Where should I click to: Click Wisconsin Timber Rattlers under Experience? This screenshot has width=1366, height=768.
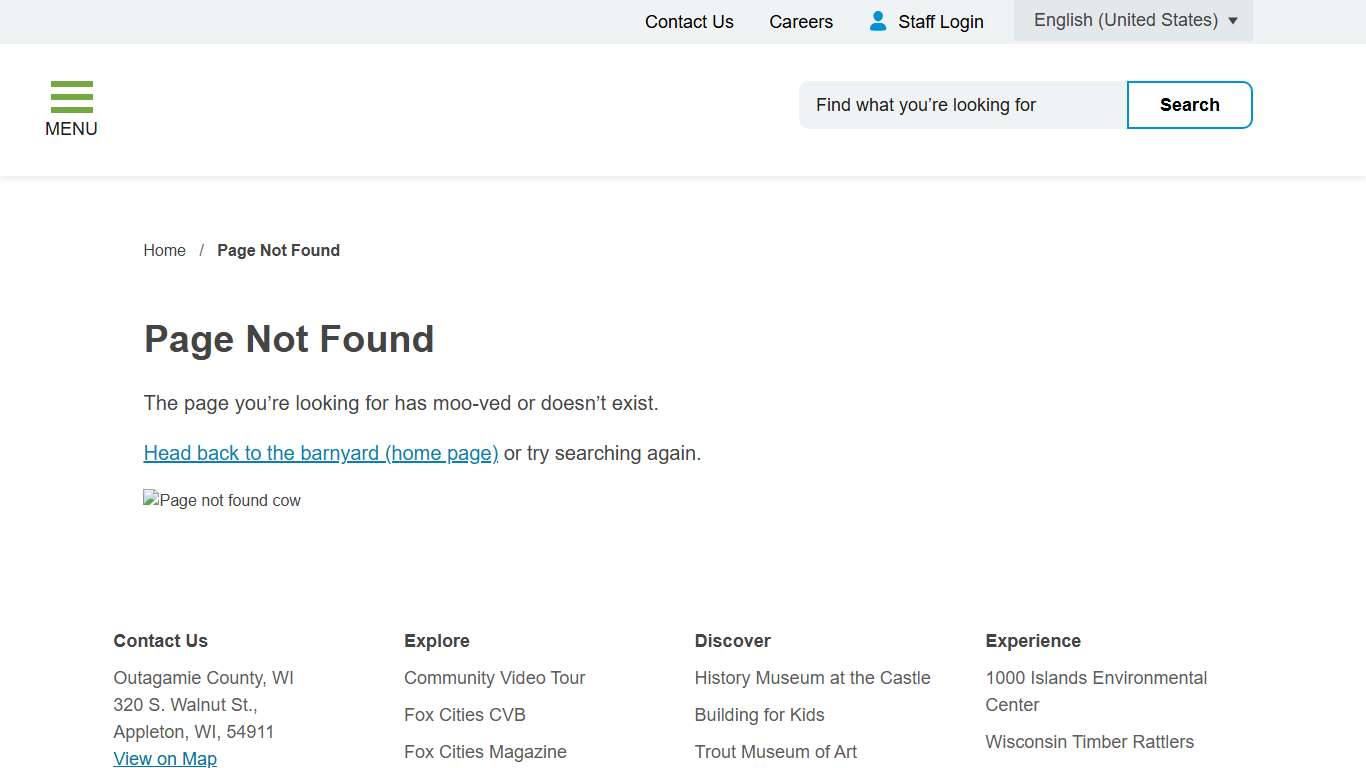pyautogui.click(x=1089, y=741)
